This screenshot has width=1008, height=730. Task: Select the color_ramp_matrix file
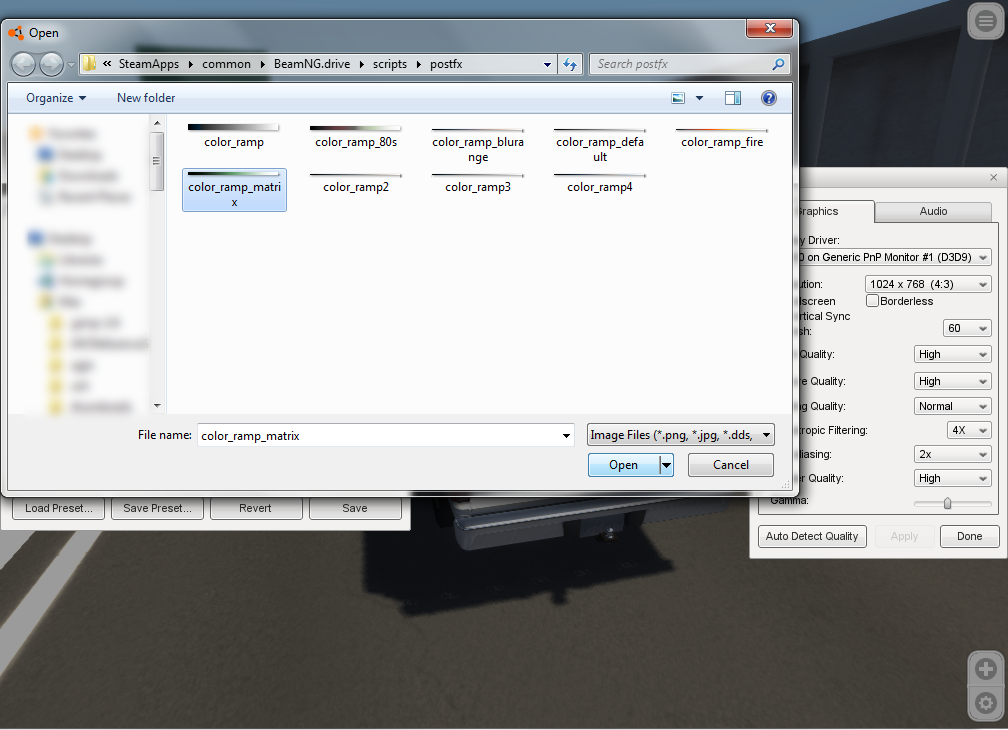pyautogui.click(x=234, y=190)
